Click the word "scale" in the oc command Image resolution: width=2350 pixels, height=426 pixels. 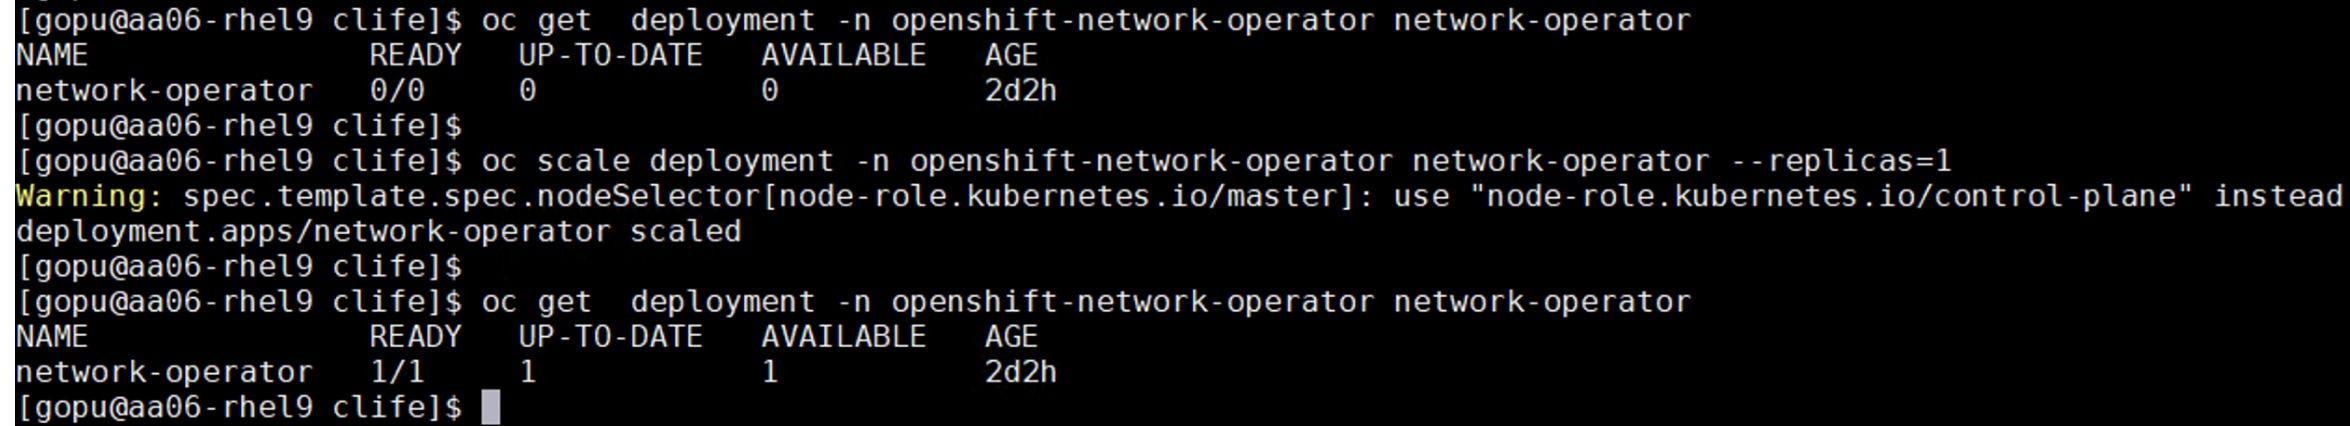coord(583,161)
